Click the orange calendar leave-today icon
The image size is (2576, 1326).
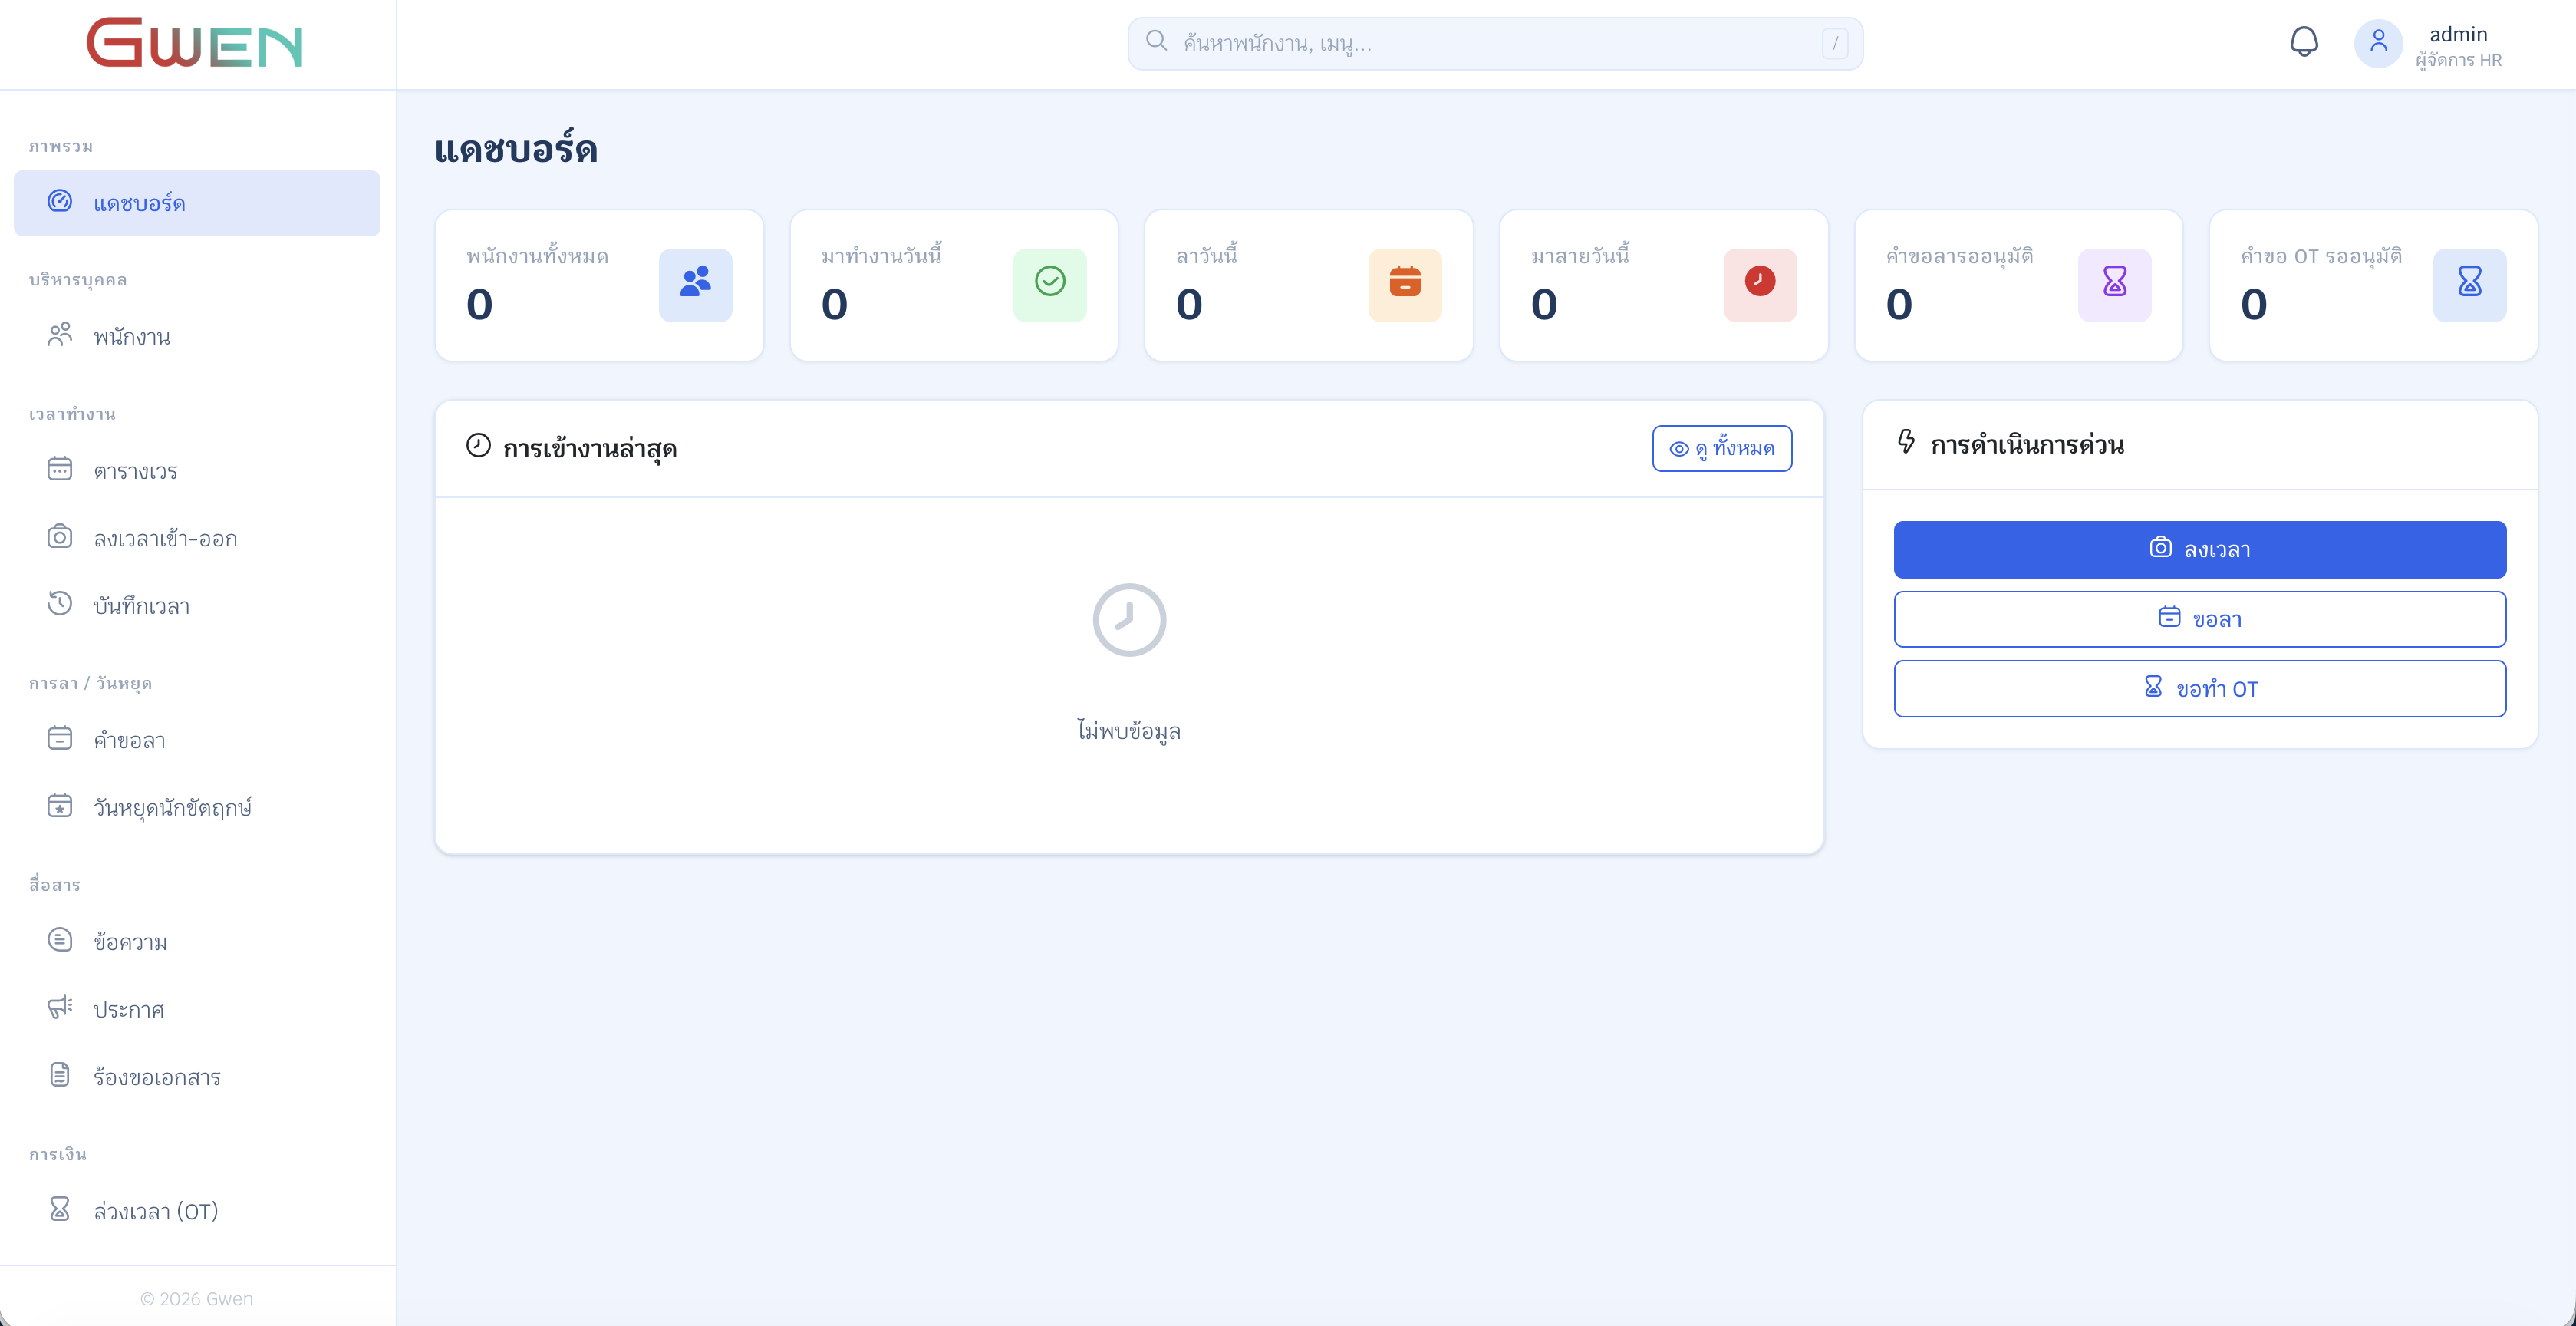pos(1404,284)
